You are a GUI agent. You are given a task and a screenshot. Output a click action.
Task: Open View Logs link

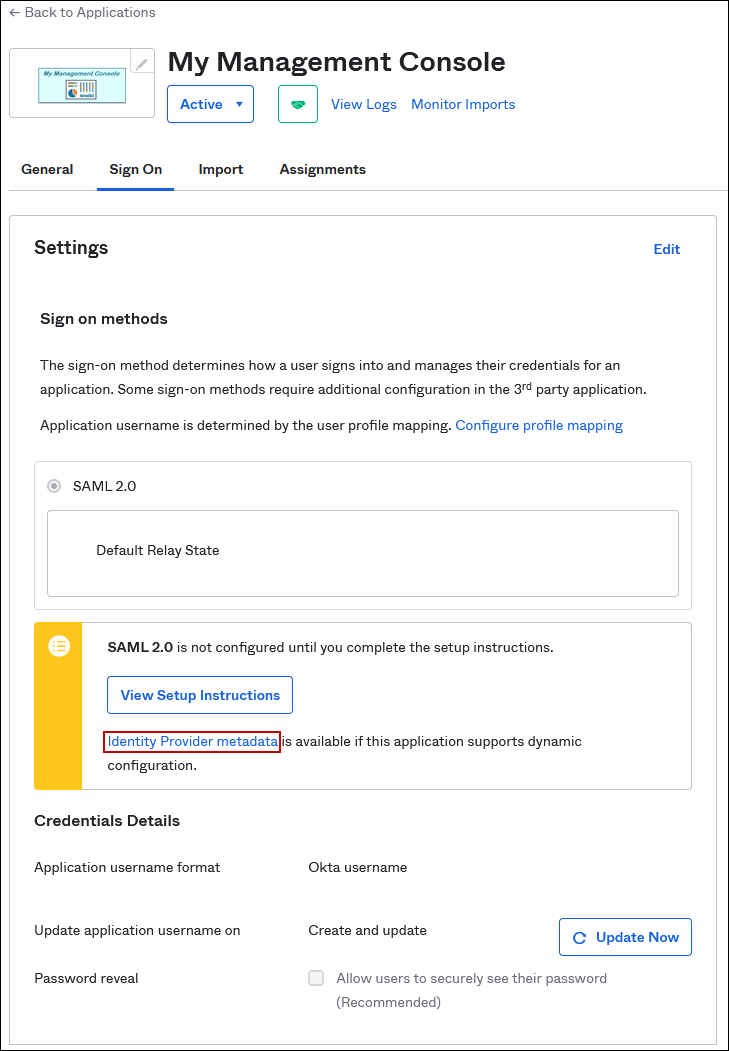364,105
